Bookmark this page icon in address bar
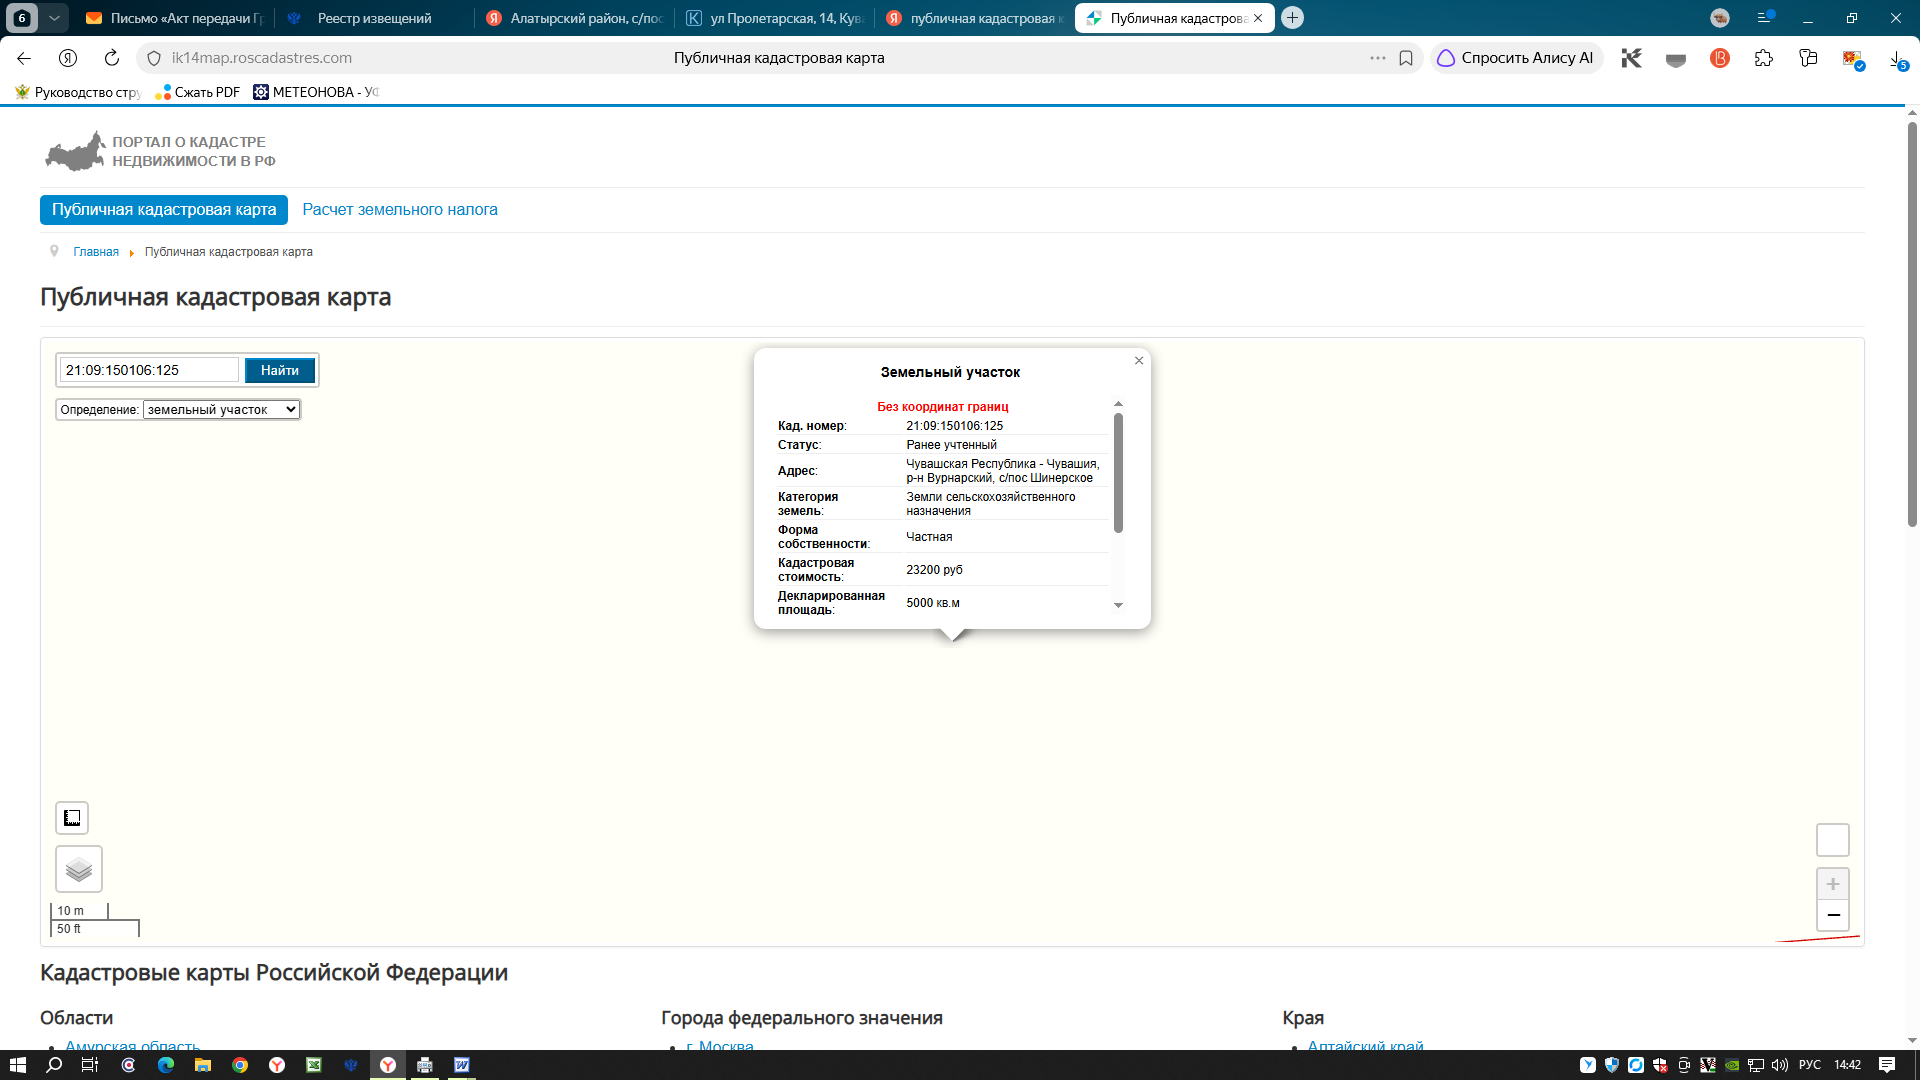Viewport: 1920px width, 1080px height. tap(1406, 58)
